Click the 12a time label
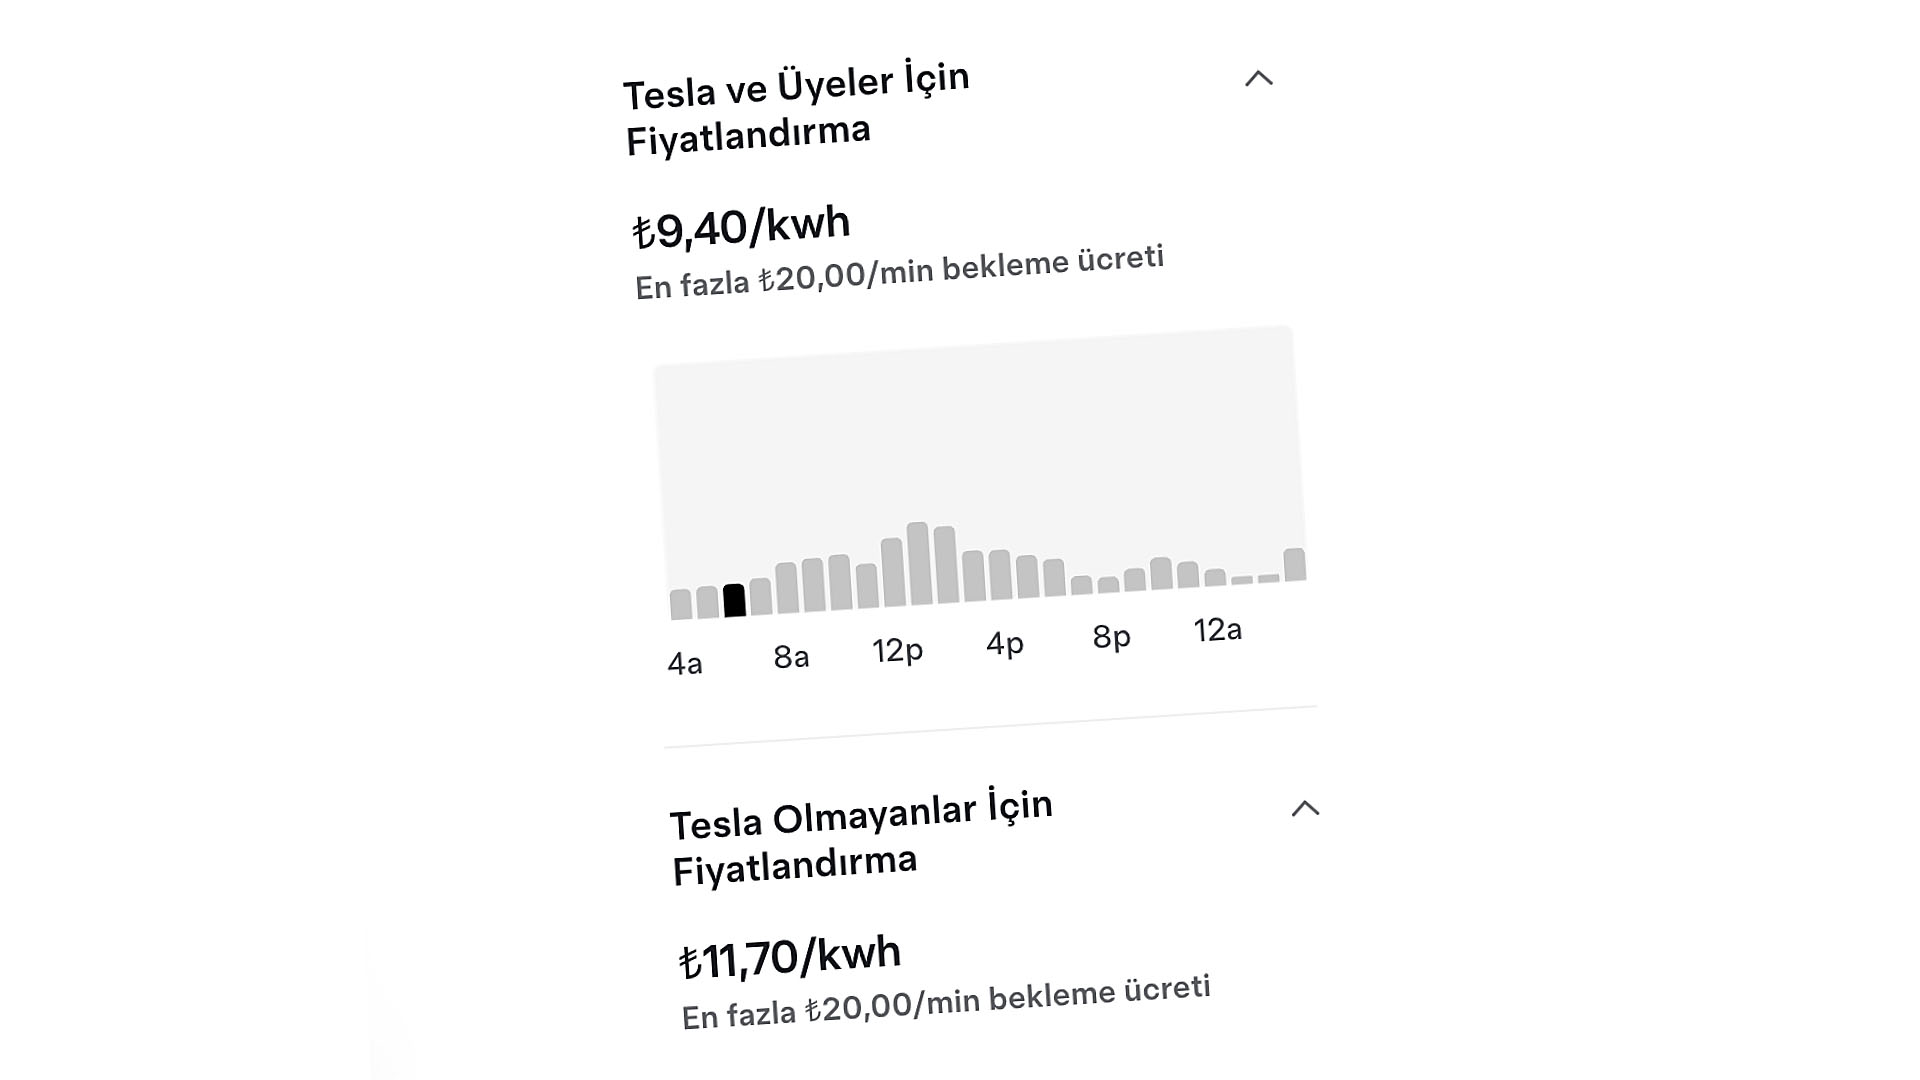The width and height of the screenshot is (1920, 1080). pyautogui.click(x=1217, y=630)
